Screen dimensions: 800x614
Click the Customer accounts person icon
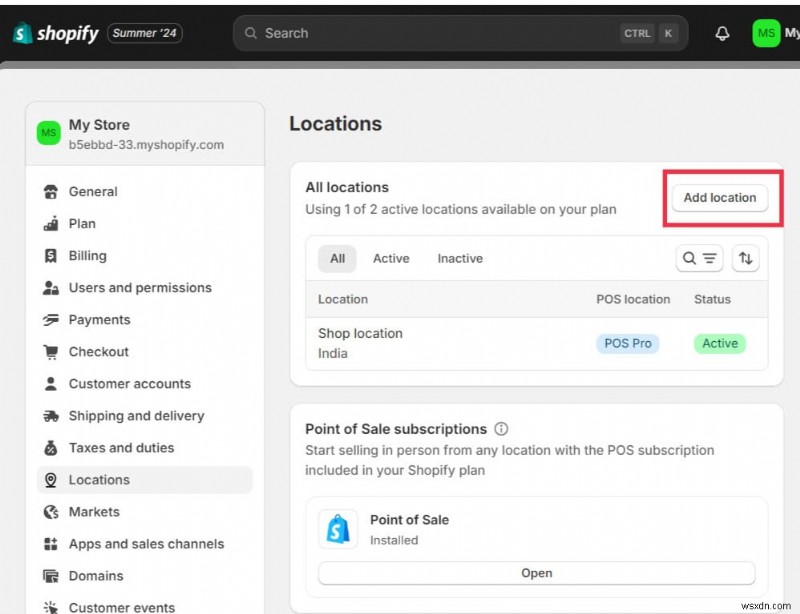click(x=51, y=384)
